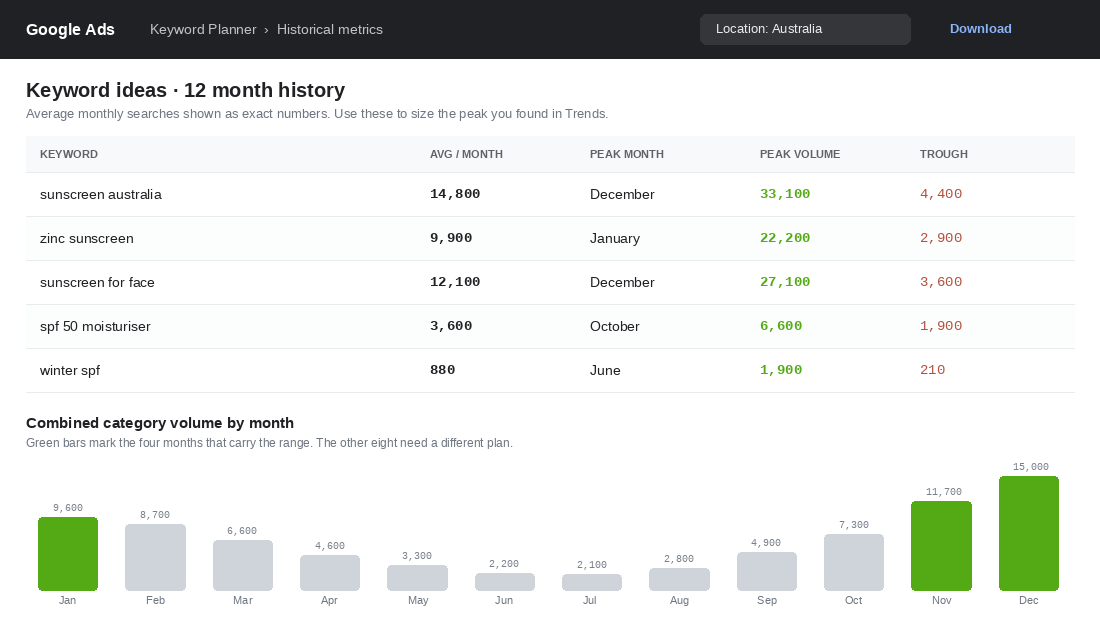Screen dimensions: 1100x640
Task: Click the Keyword ideas 12 month history heading
Action: pyautogui.click(x=185, y=91)
